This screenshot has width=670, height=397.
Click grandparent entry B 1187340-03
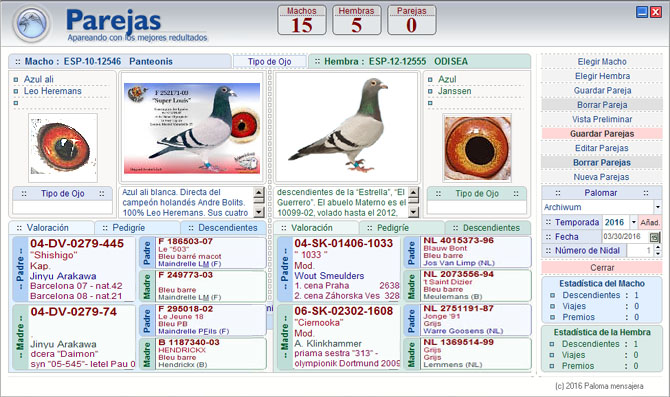click(203, 354)
